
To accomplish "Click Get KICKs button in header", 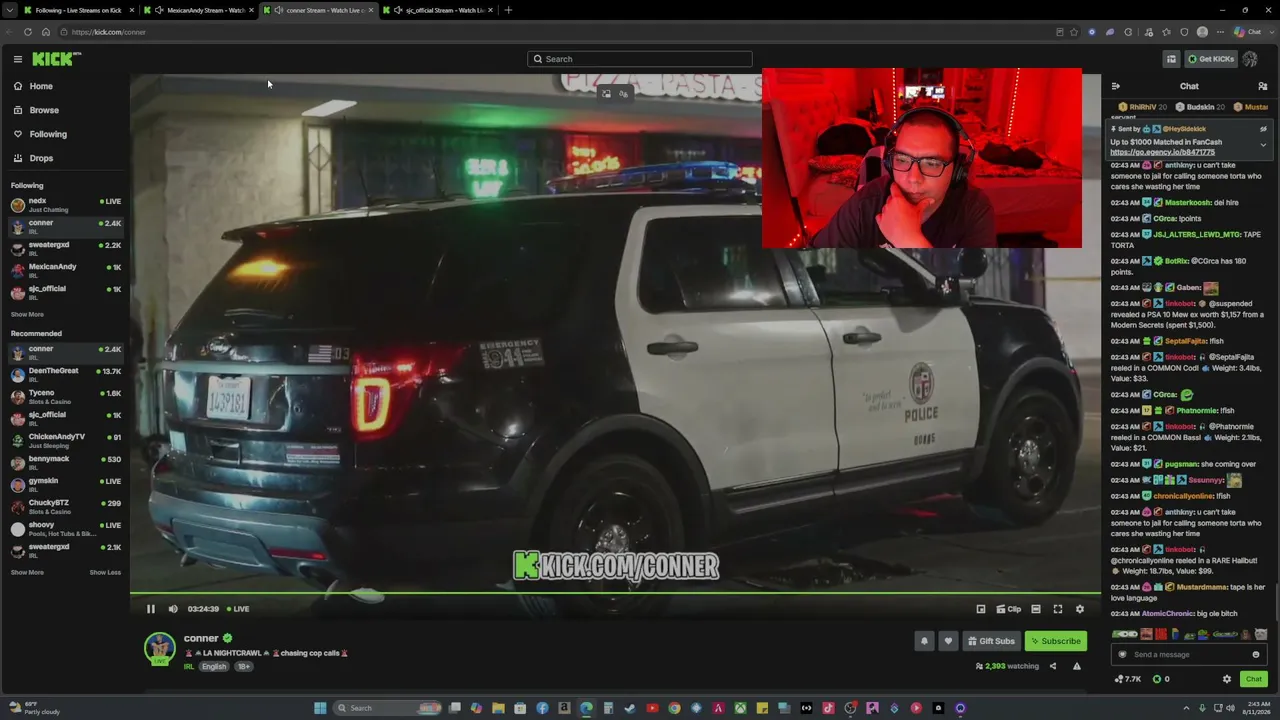I will [1210, 59].
